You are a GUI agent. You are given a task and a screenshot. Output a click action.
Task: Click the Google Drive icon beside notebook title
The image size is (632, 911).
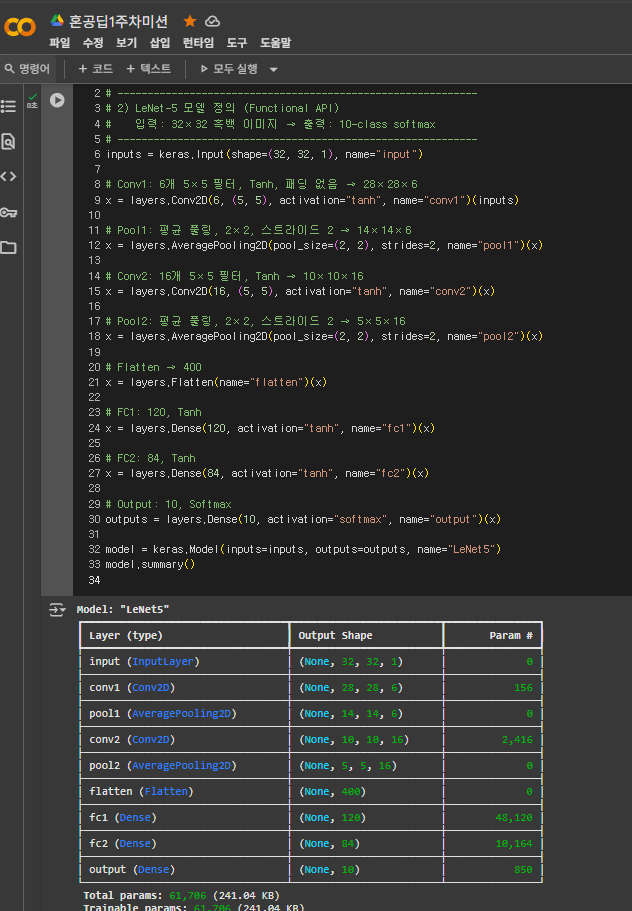[x=57, y=21]
